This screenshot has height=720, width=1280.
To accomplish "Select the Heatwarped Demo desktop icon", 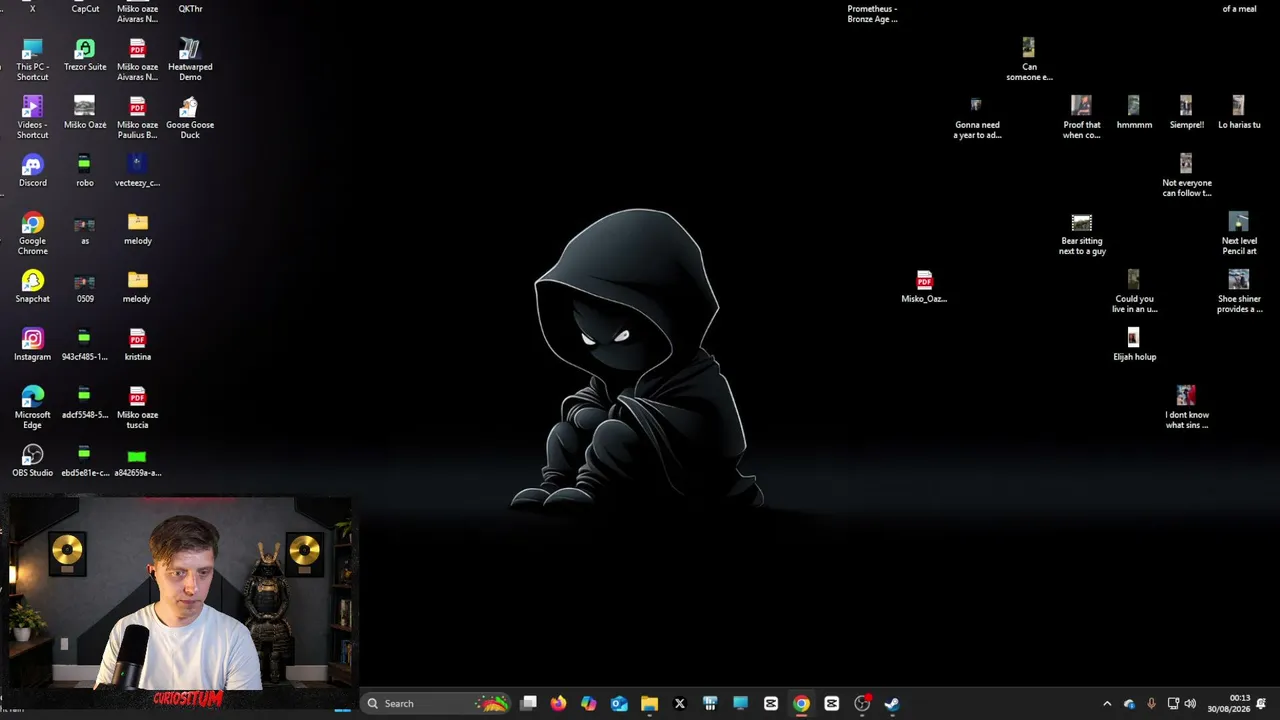I will (x=190, y=60).
